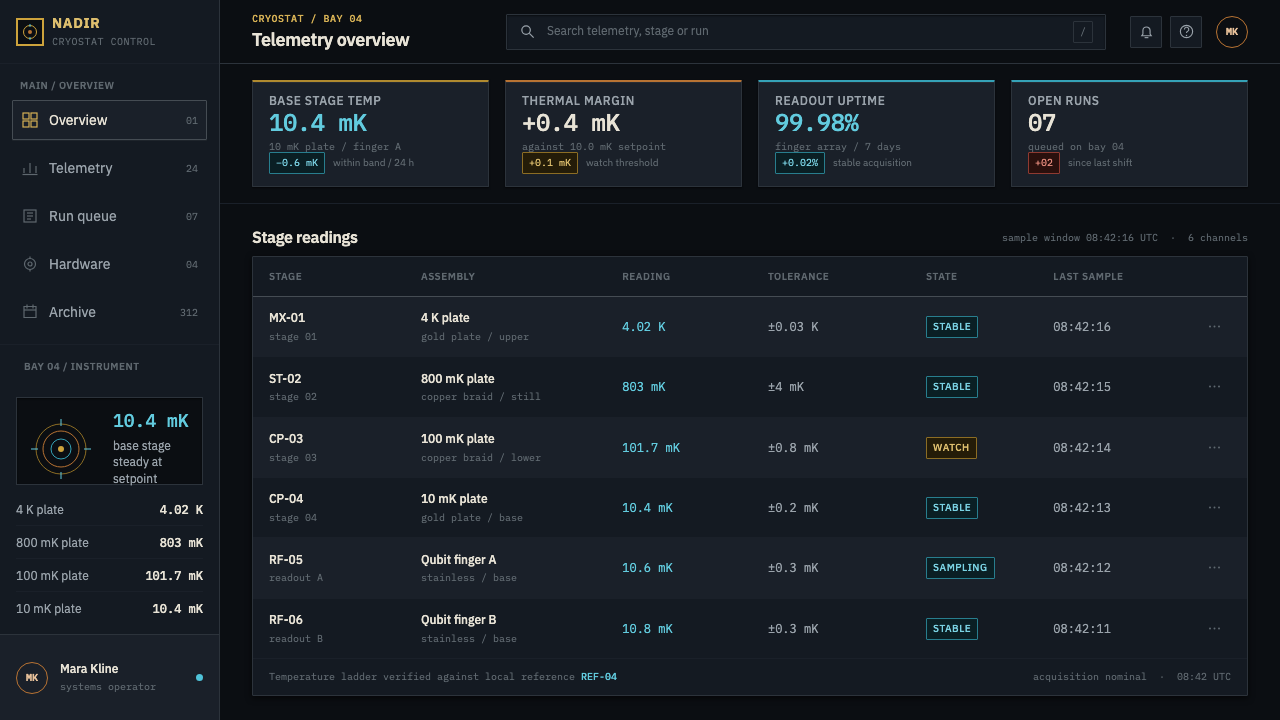Open the Mara Kline profile avatar
Screen dimensions: 1280x720
pos(32,678)
